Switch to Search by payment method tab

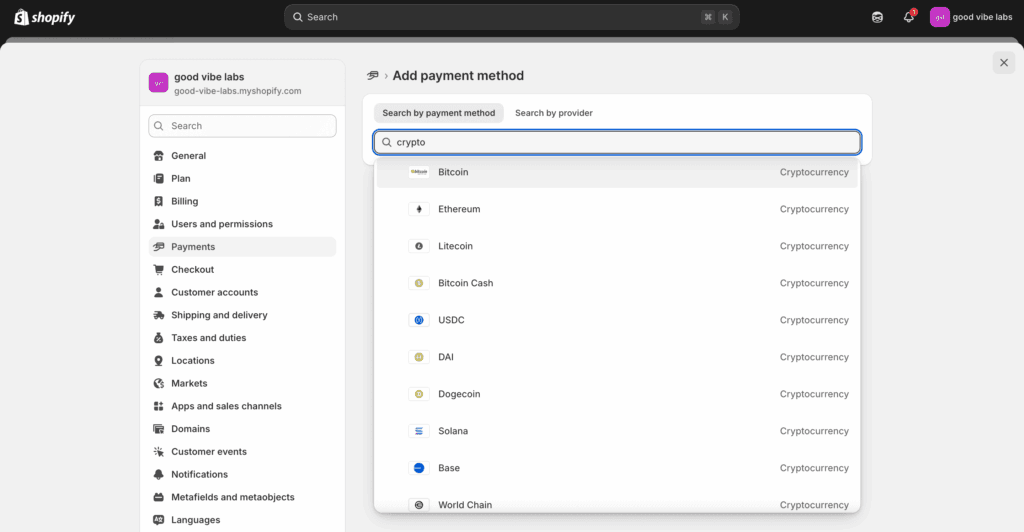439,113
